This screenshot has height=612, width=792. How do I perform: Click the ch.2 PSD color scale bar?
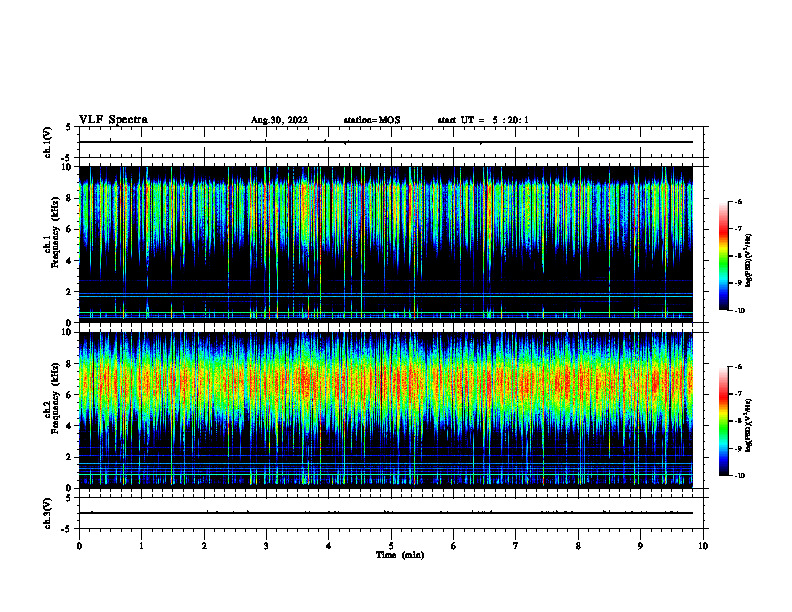[x=724, y=421]
